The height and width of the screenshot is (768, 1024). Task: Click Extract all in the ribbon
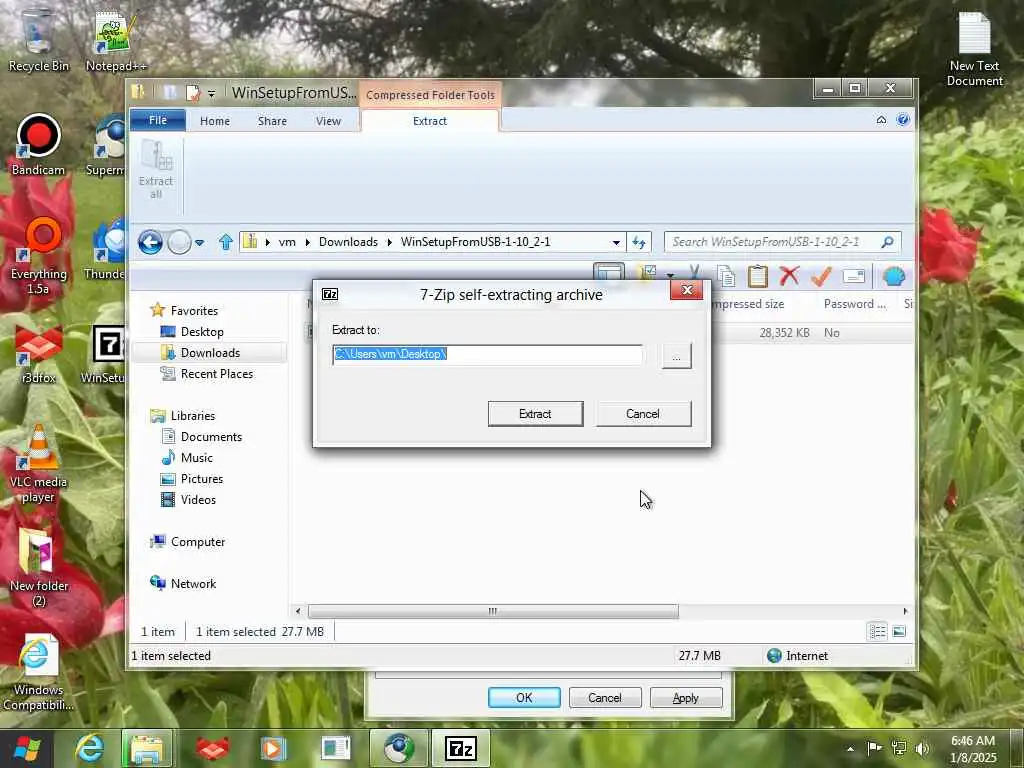pos(156,170)
